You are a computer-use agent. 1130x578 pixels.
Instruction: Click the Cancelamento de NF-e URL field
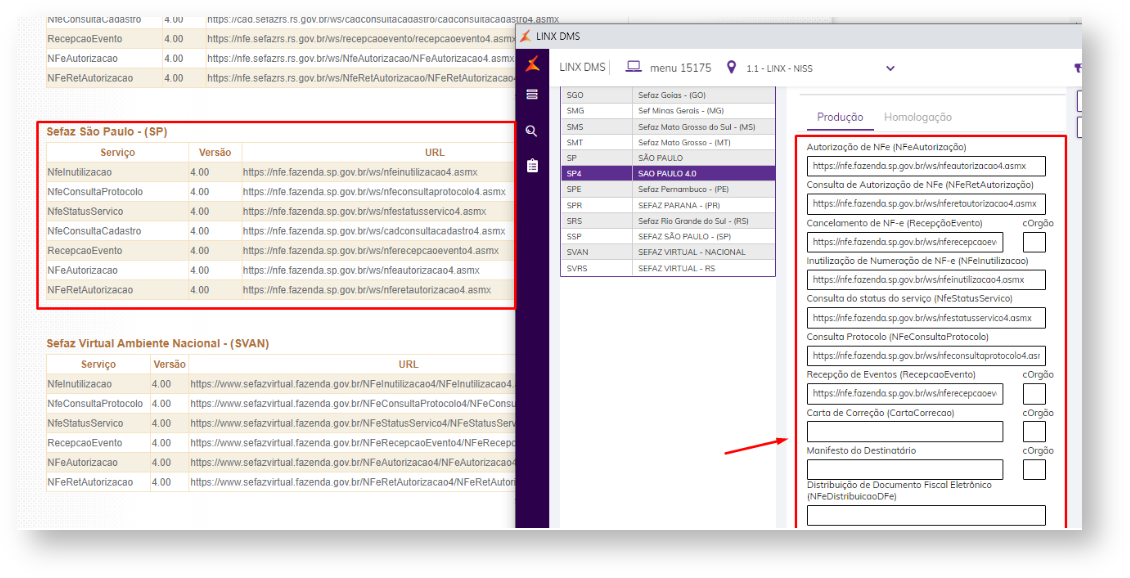[x=904, y=242]
